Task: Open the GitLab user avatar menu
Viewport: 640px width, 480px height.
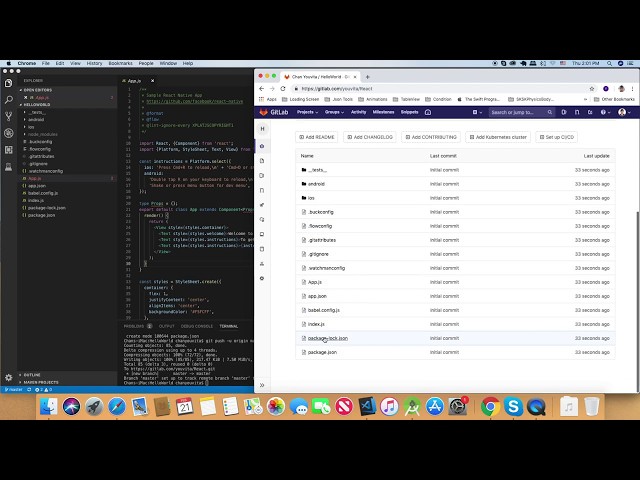Action: tap(624, 112)
